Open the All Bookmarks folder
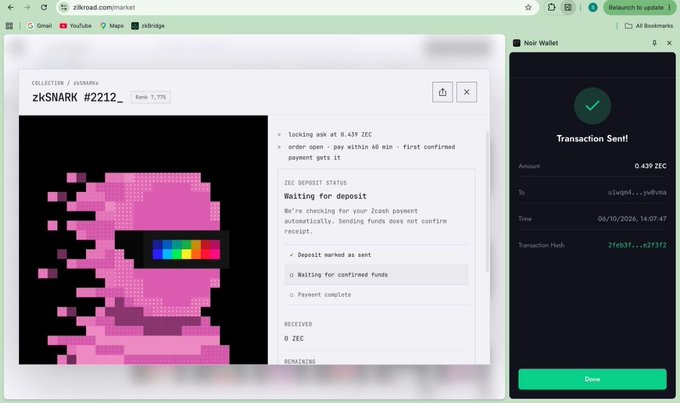 click(649, 26)
